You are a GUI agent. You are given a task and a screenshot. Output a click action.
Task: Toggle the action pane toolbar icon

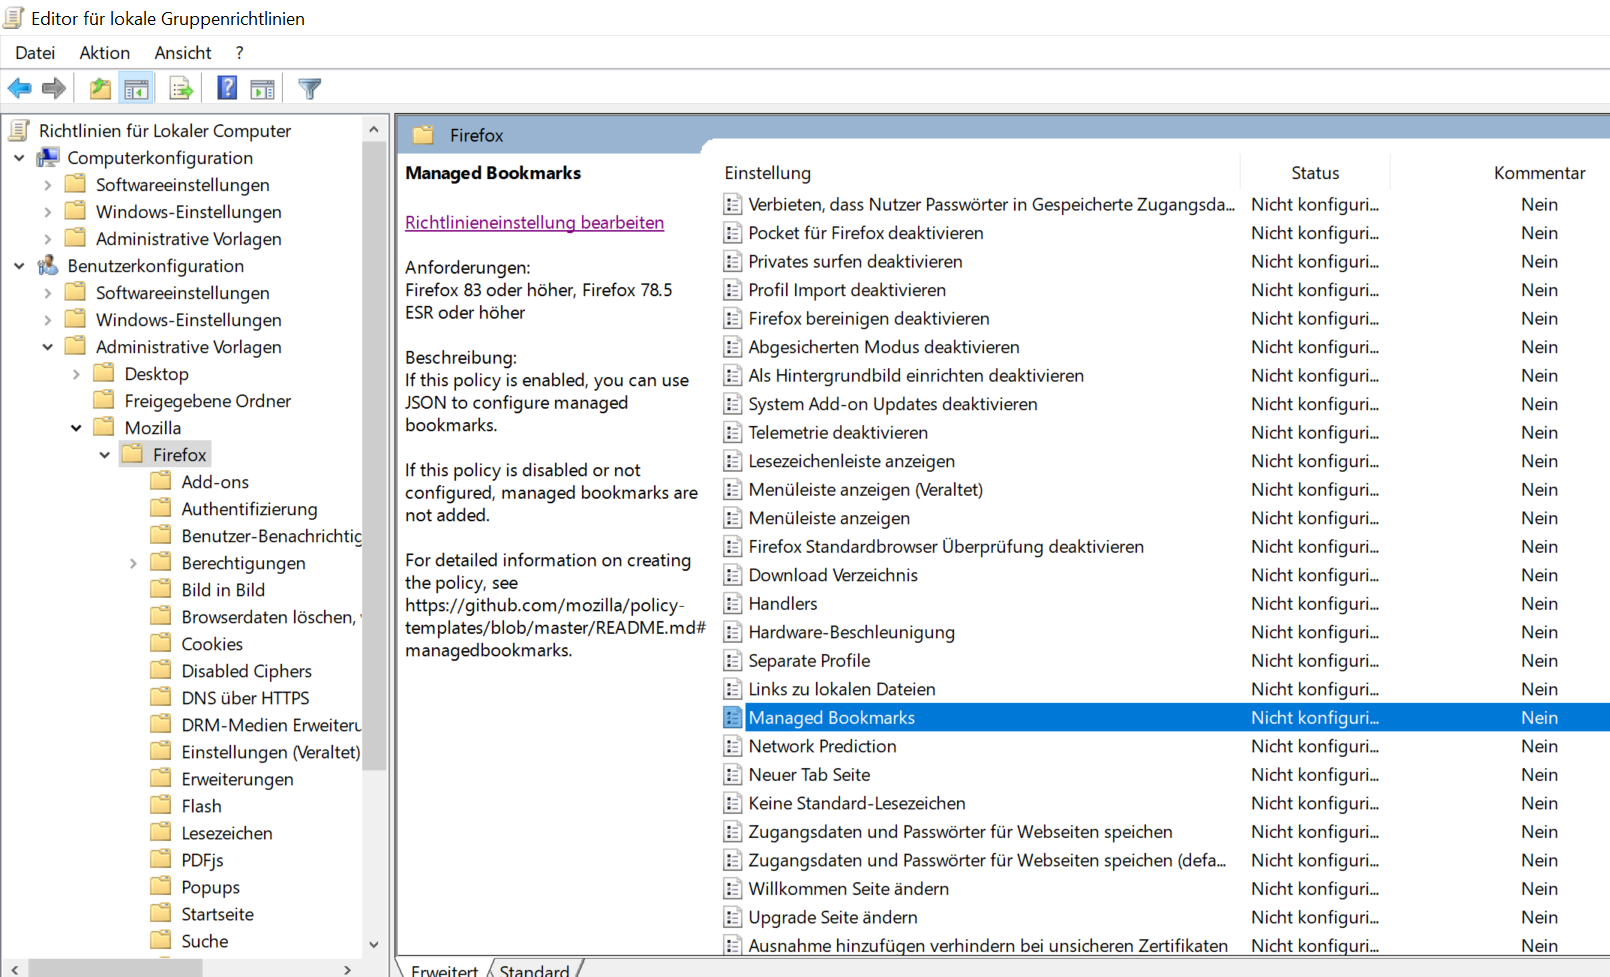pos(262,89)
